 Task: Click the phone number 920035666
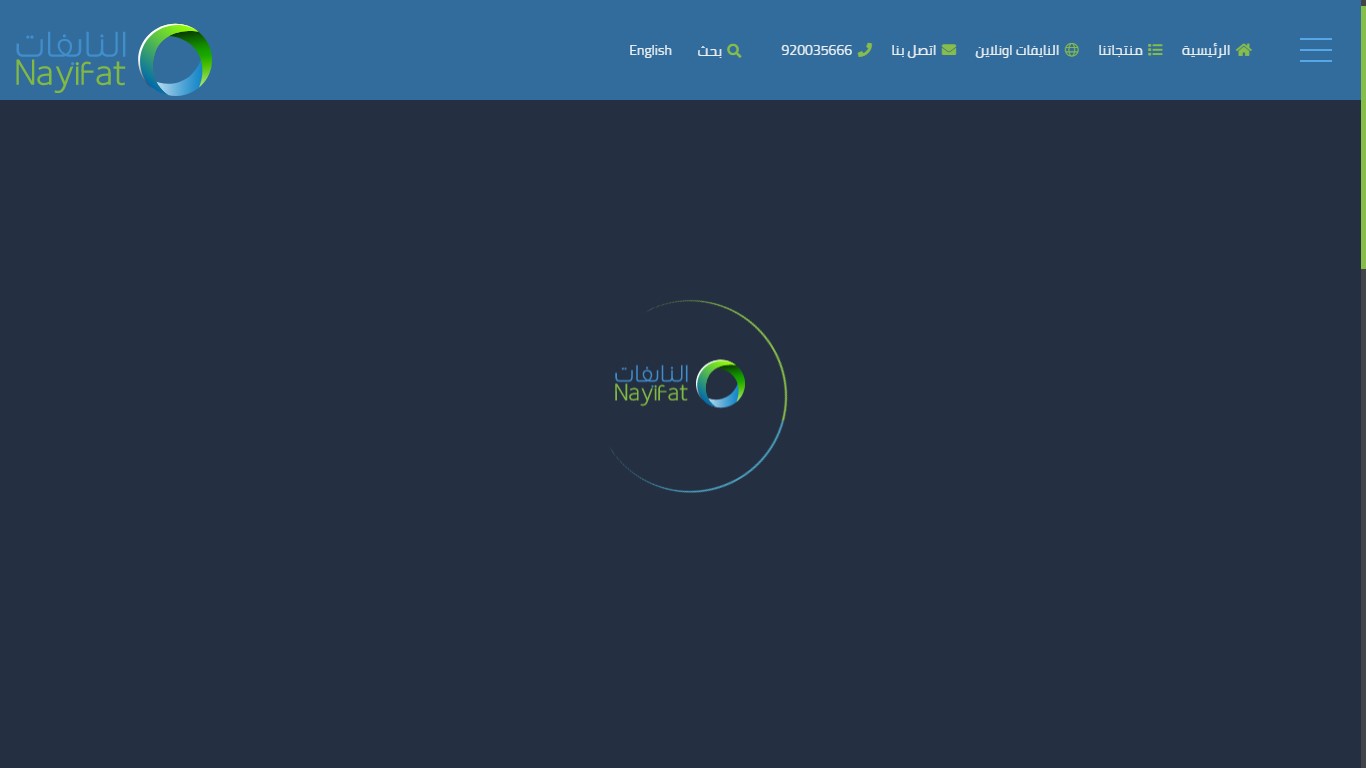(x=816, y=50)
